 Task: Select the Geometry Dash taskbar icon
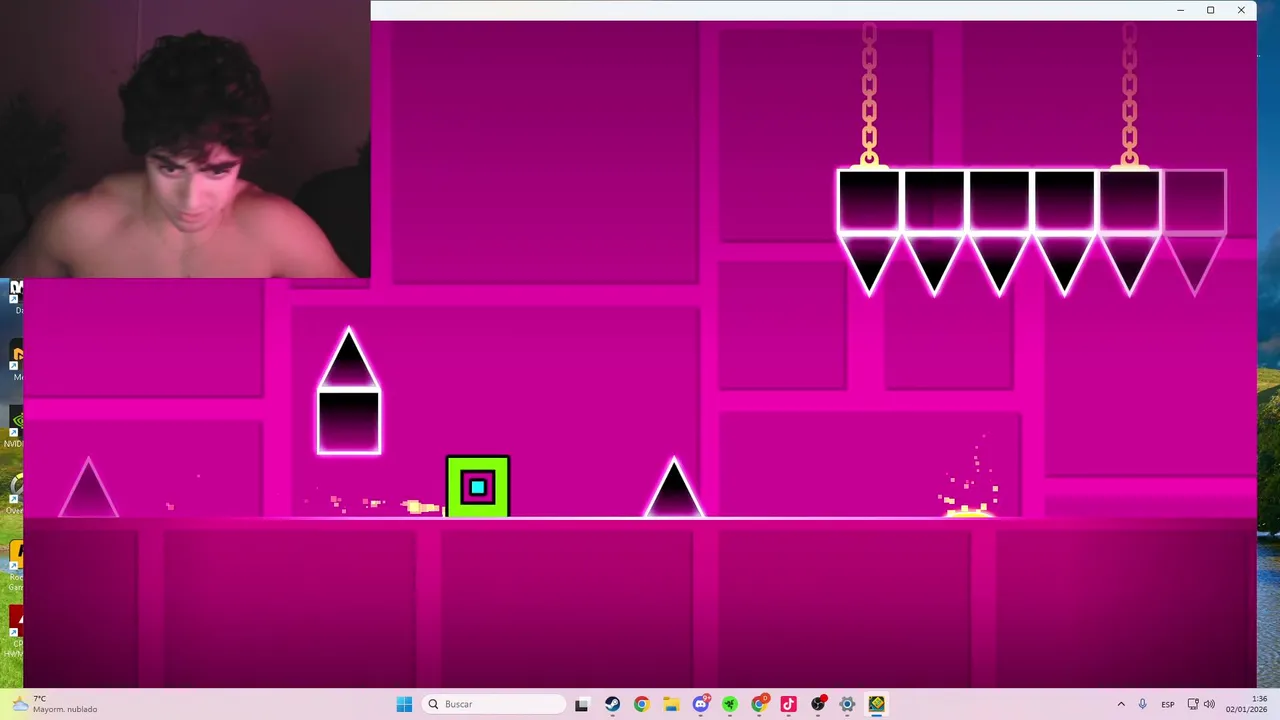click(x=877, y=704)
